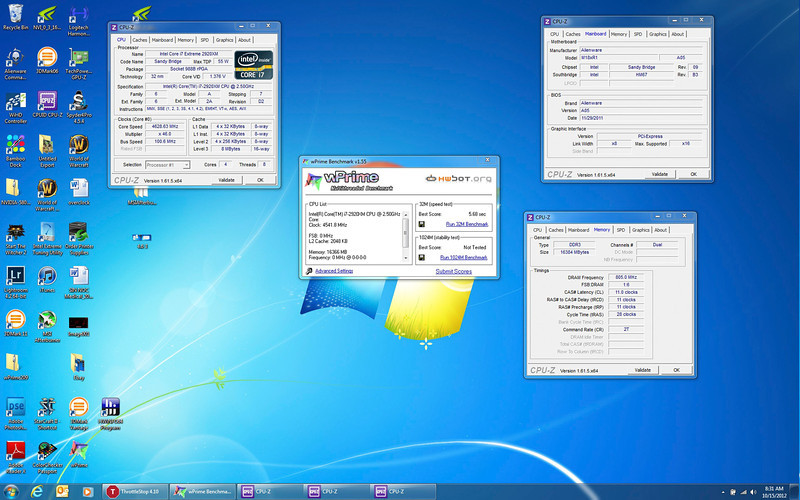
Task: Open the overclock Word document icon
Action: coord(78,192)
